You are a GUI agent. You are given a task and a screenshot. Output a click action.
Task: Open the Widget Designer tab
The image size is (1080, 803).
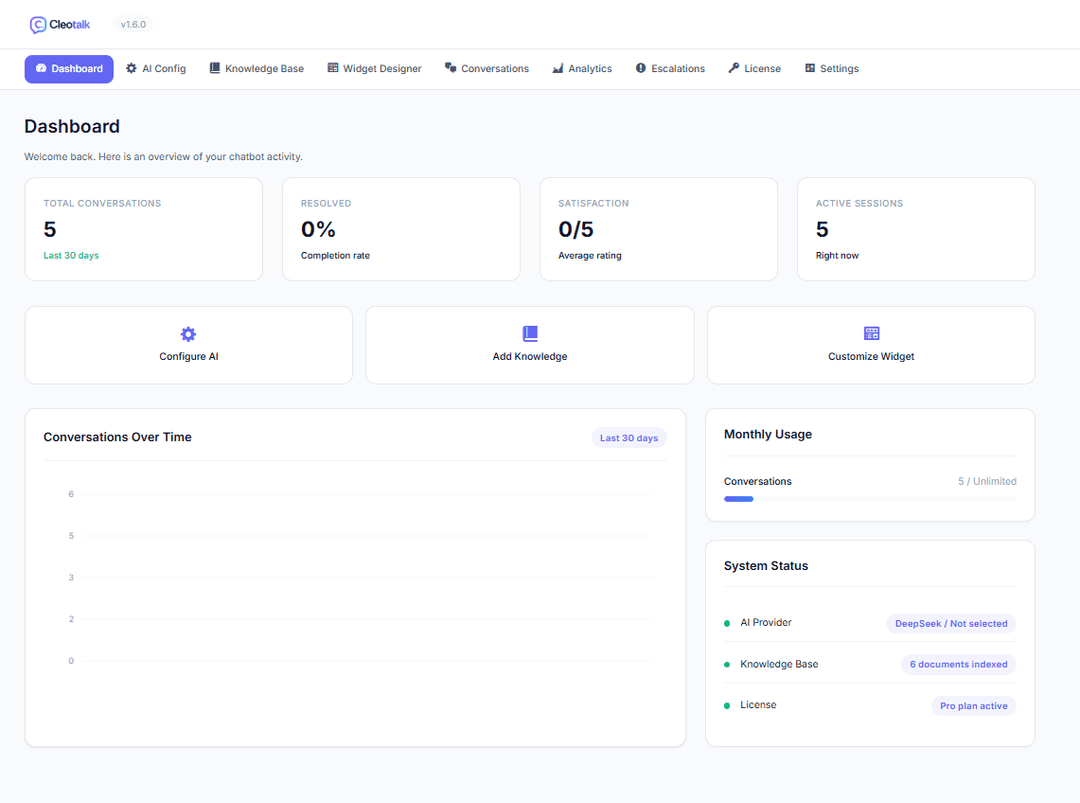coord(375,69)
